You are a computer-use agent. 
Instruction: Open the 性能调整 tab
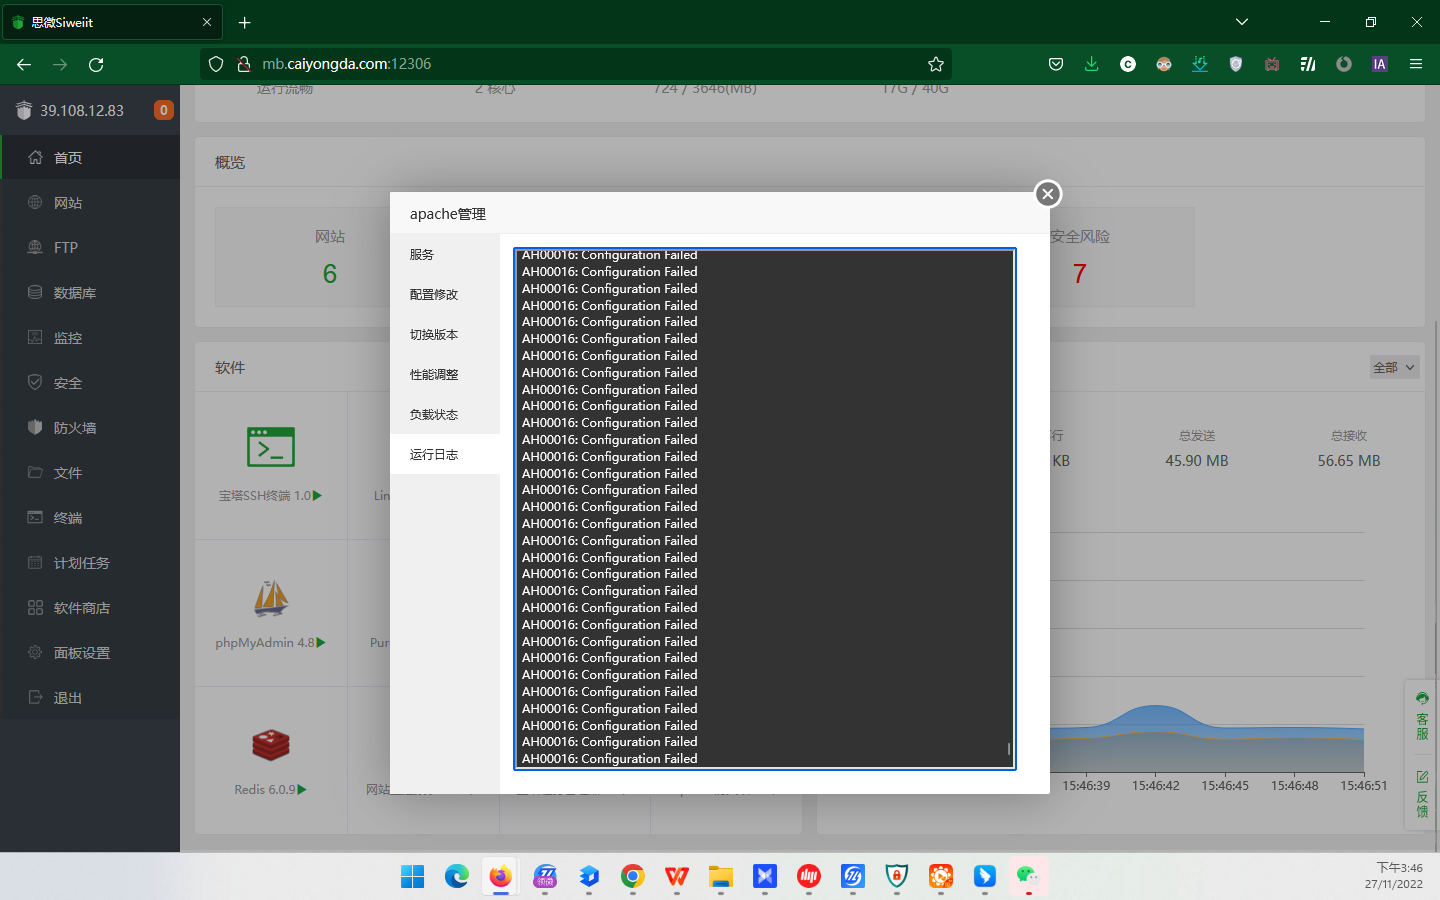point(434,375)
